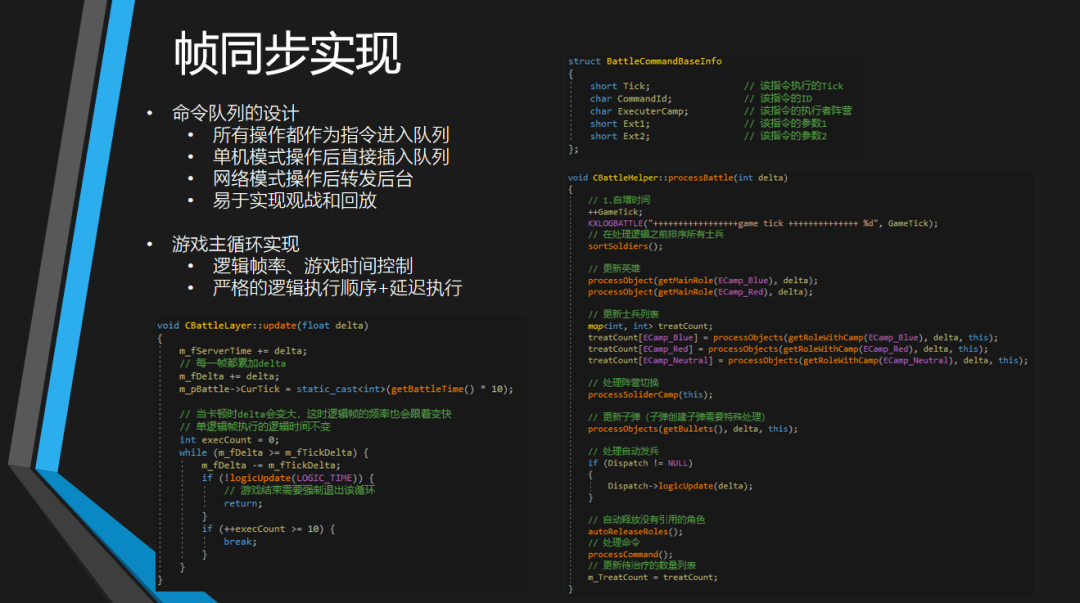The image size is (1080, 603).
Task: Click the if (Dispatch != NULL) line
Action: tap(641, 463)
